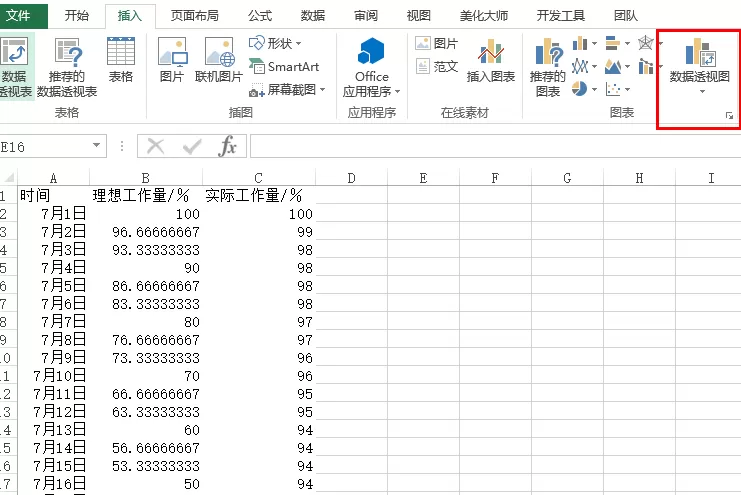Choose the radar chart icon

click(646, 43)
